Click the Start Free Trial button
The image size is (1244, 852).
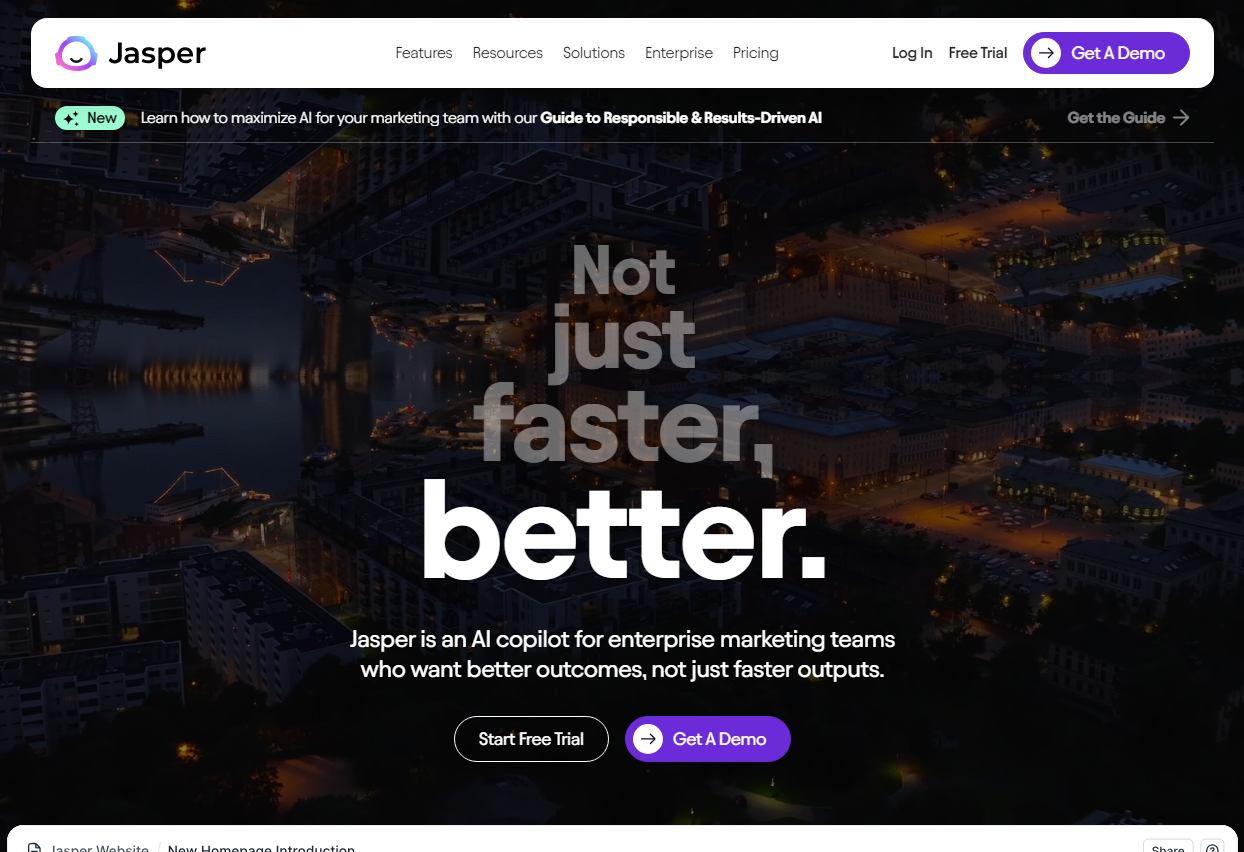coord(531,739)
